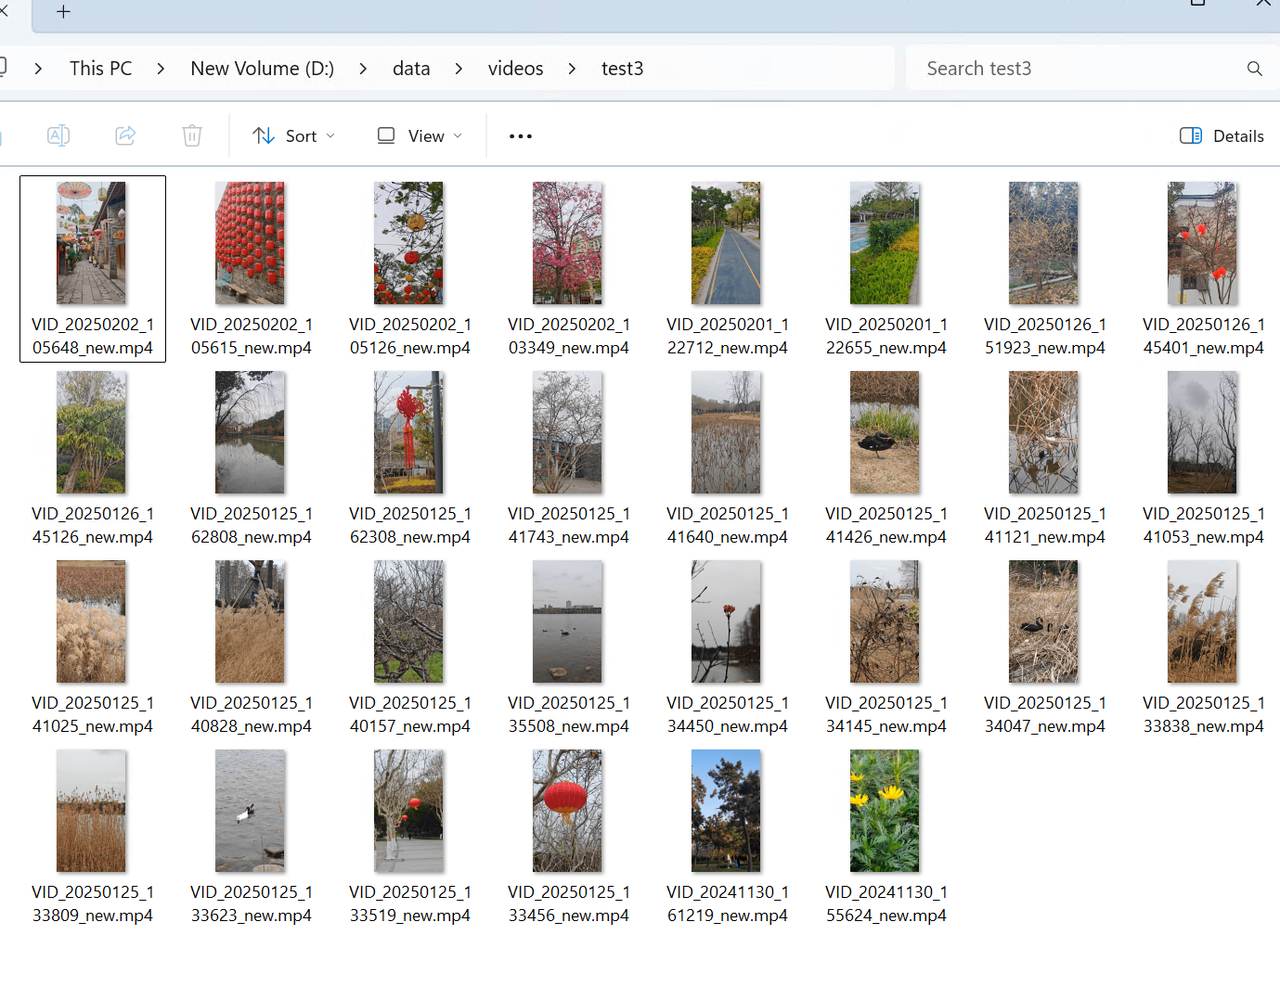Select big lantern video VID_20250125_133456_new.mp4

[x=568, y=811]
